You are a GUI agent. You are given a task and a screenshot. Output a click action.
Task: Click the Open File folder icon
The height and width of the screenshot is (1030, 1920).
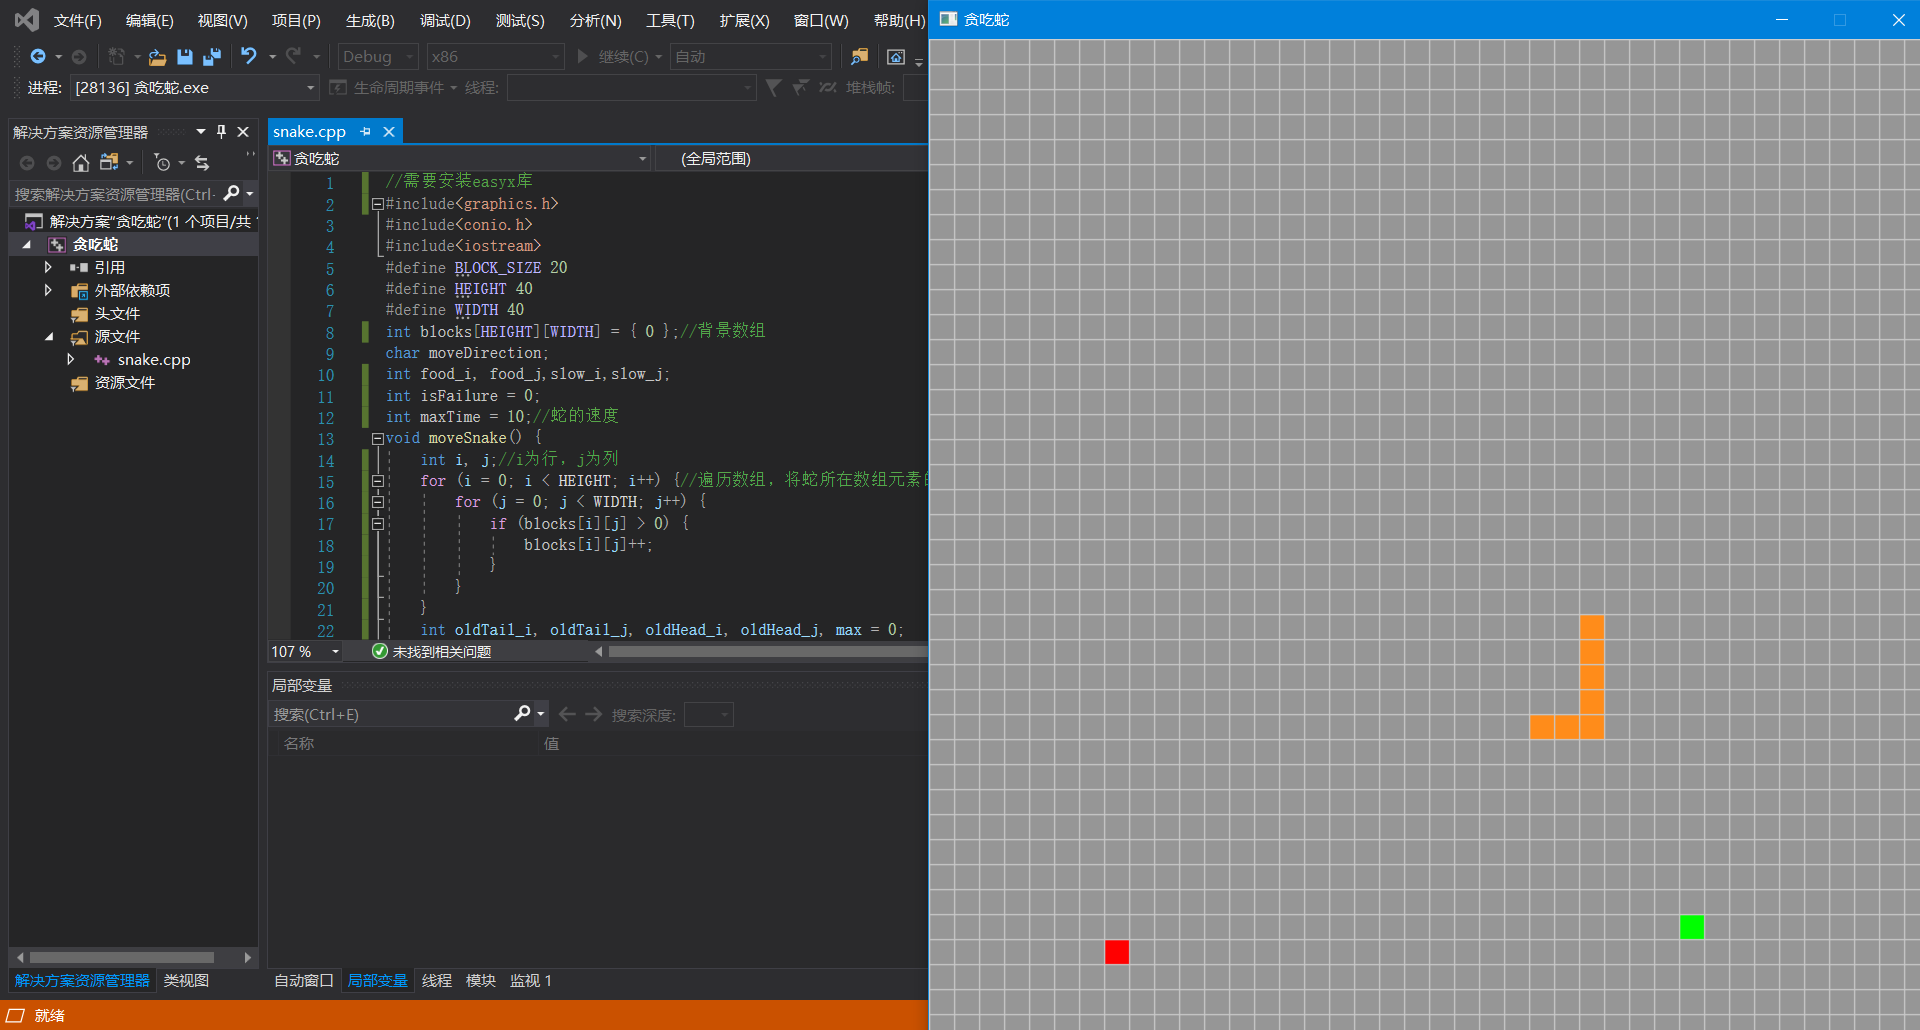(157, 57)
